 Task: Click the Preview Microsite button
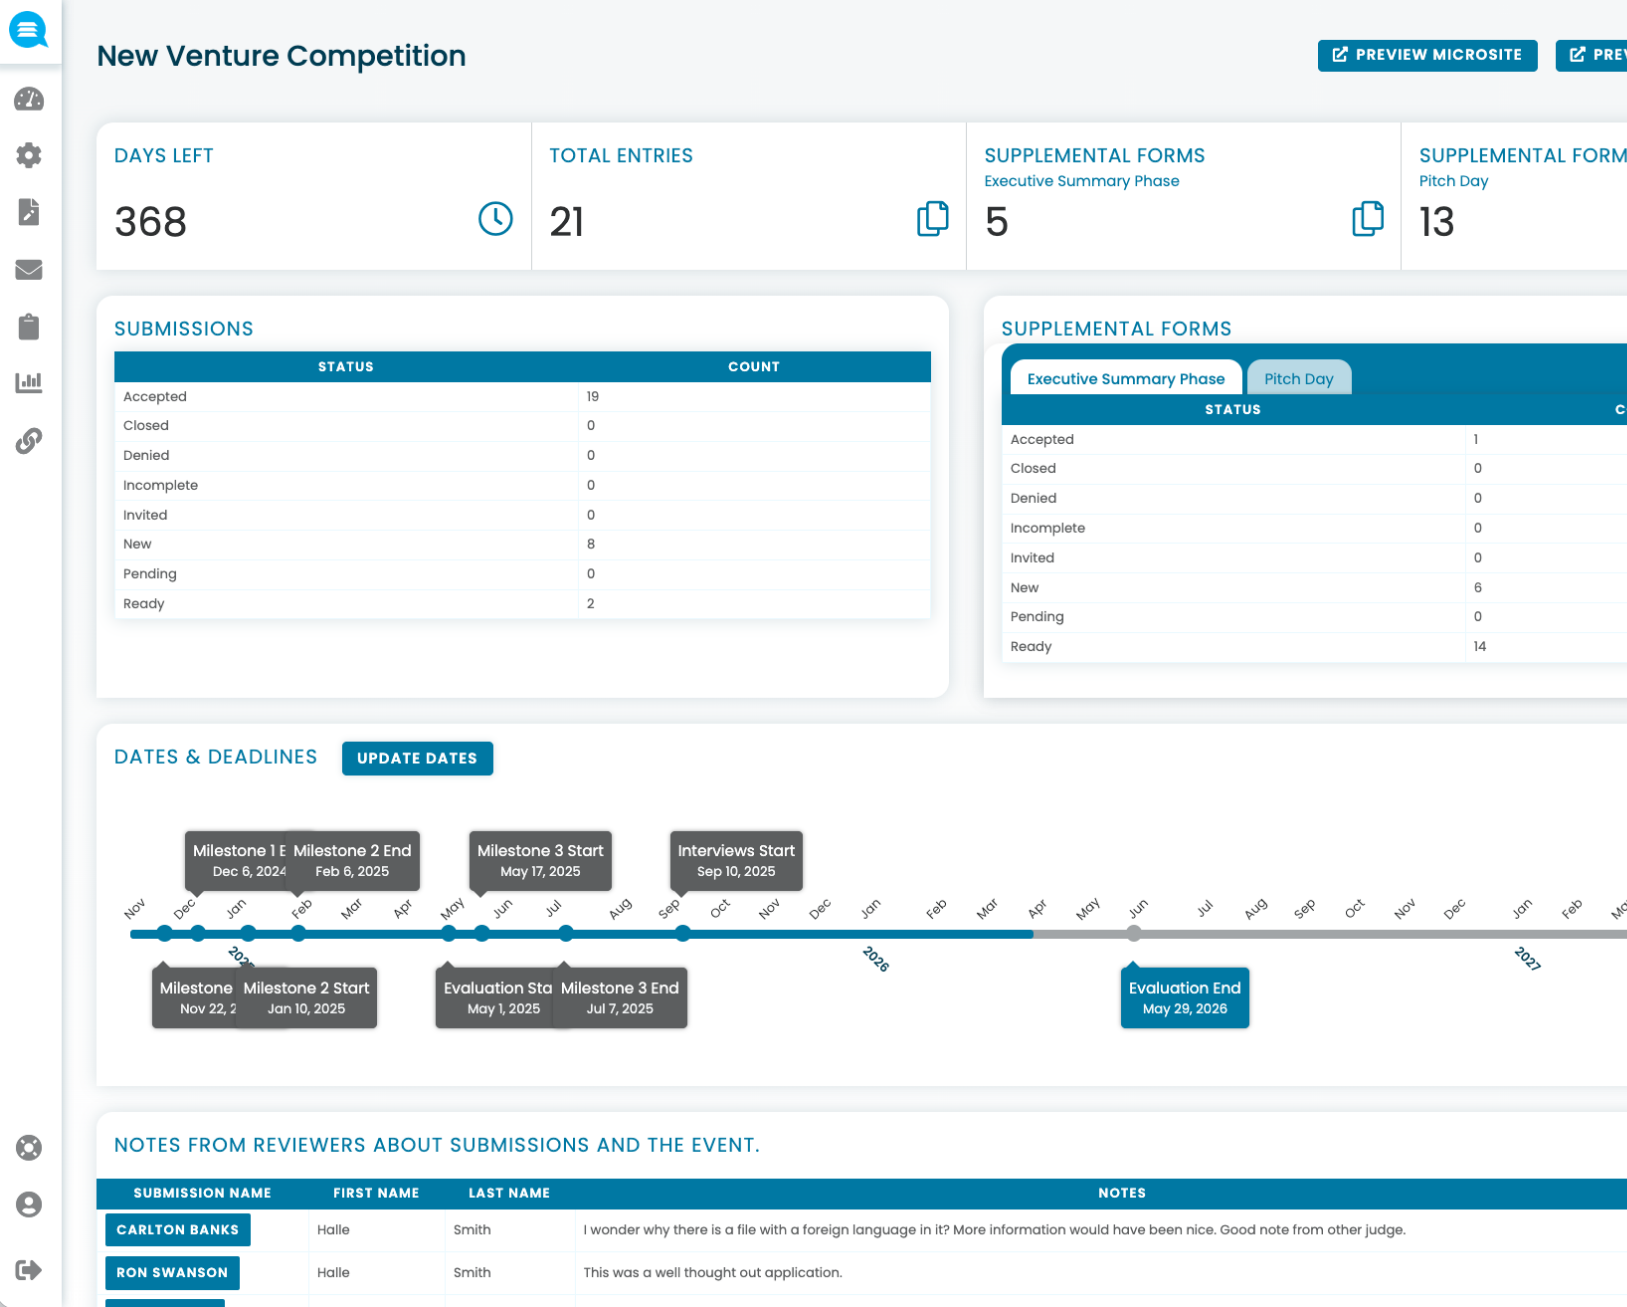(x=1427, y=55)
